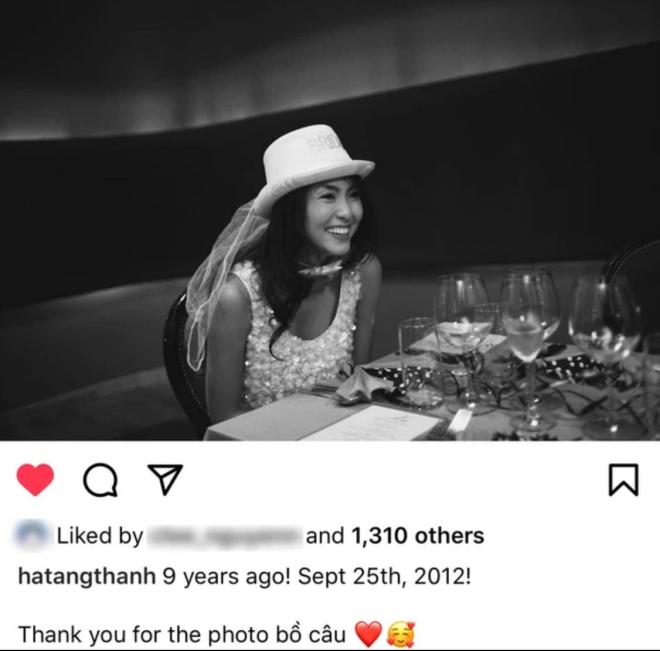Tap the caption text 9 years ago
Image resolution: width=660 pixels, height=651 pixels.
226,577
